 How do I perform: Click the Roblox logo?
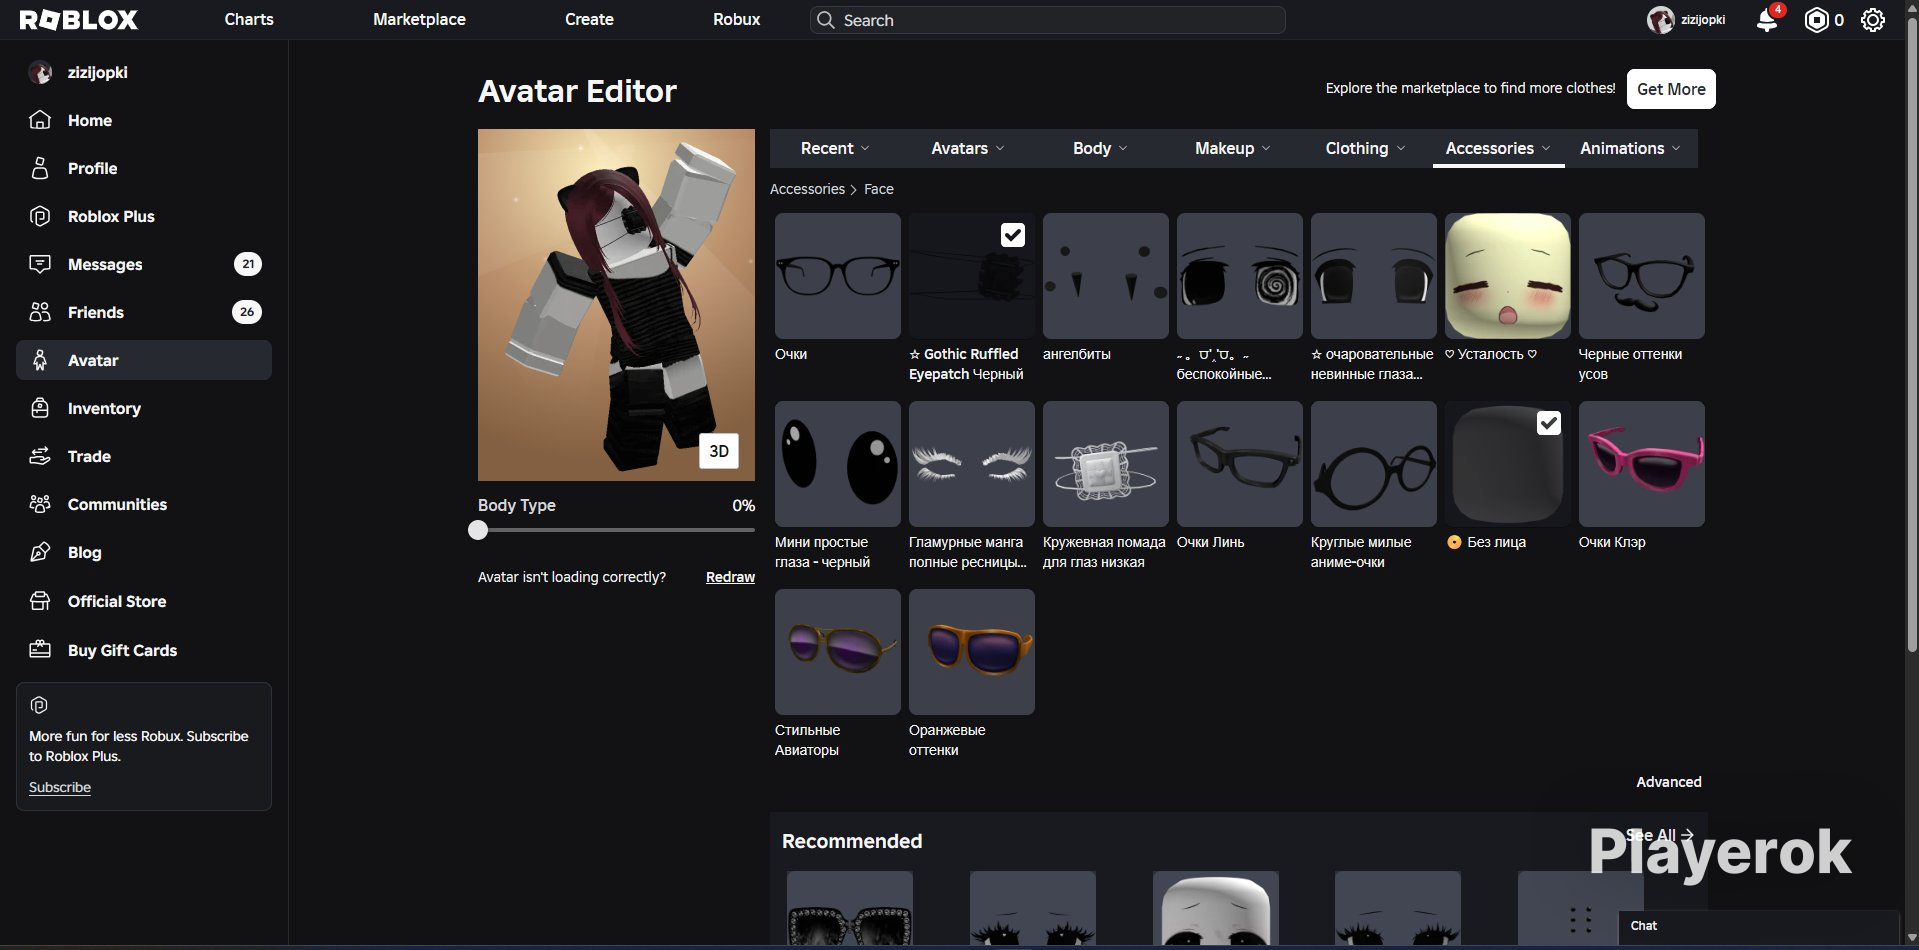click(79, 20)
